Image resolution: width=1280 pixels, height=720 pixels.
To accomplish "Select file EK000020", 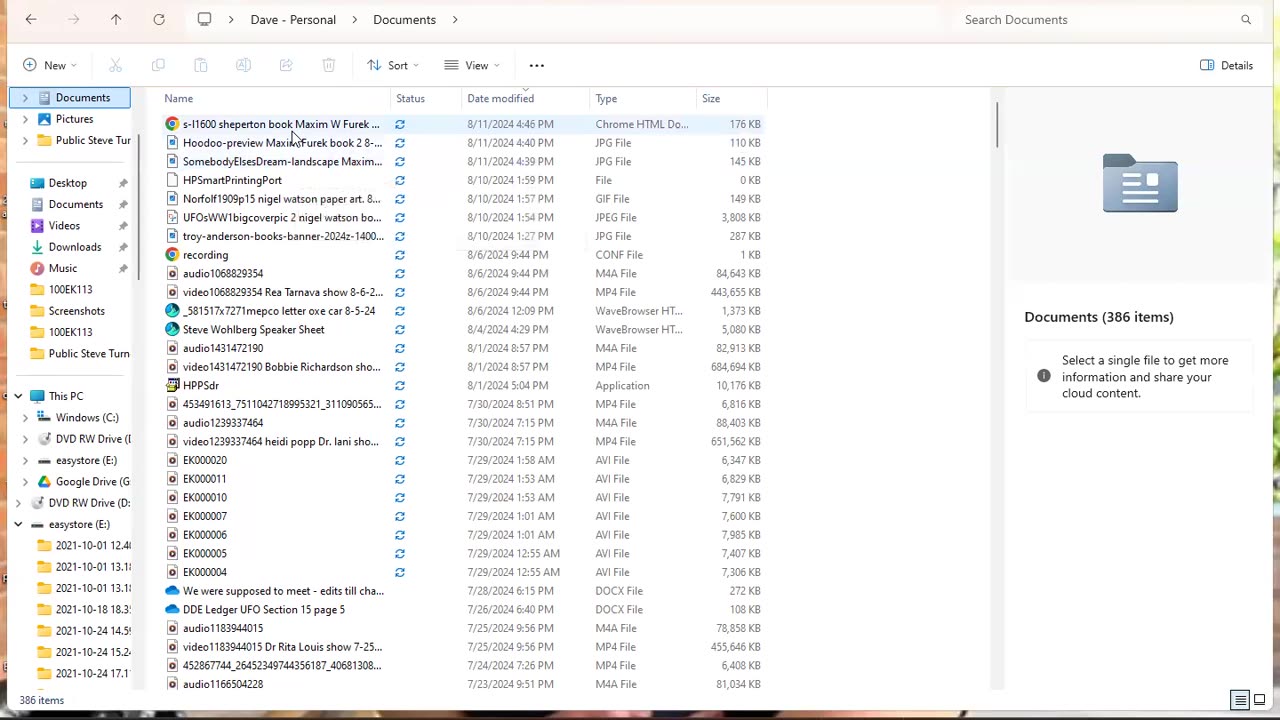I will coord(205,460).
